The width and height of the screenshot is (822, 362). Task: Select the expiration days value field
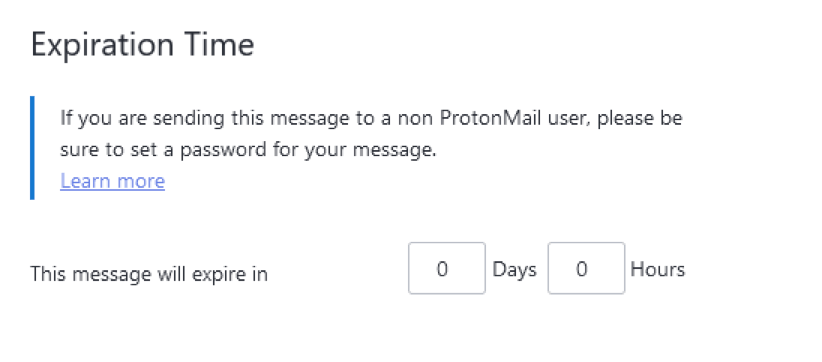coord(447,268)
